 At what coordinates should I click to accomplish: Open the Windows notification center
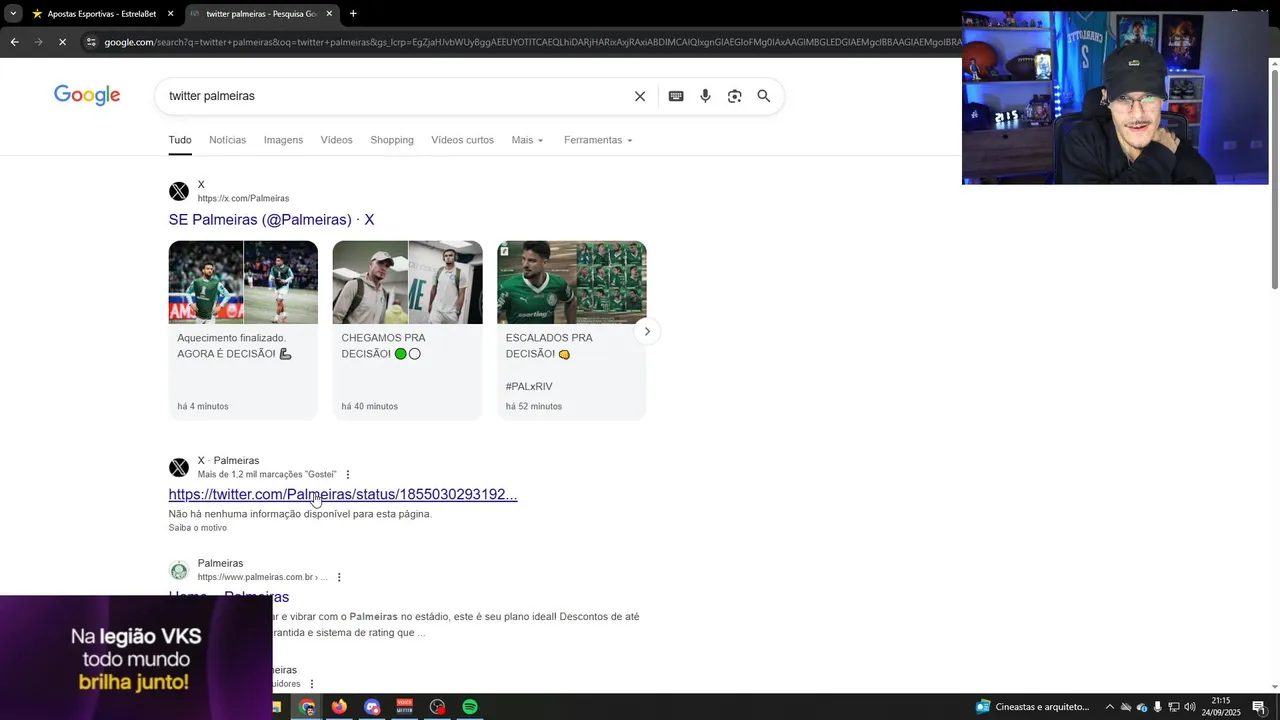pyautogui.click(x=1260, y=707)
